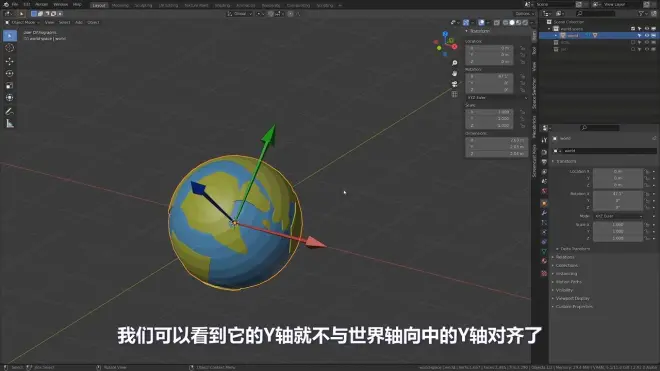Open the Tool properties tab wrench icon
The height and width of the screenshot is (371, 660).
tap(544, 141)
